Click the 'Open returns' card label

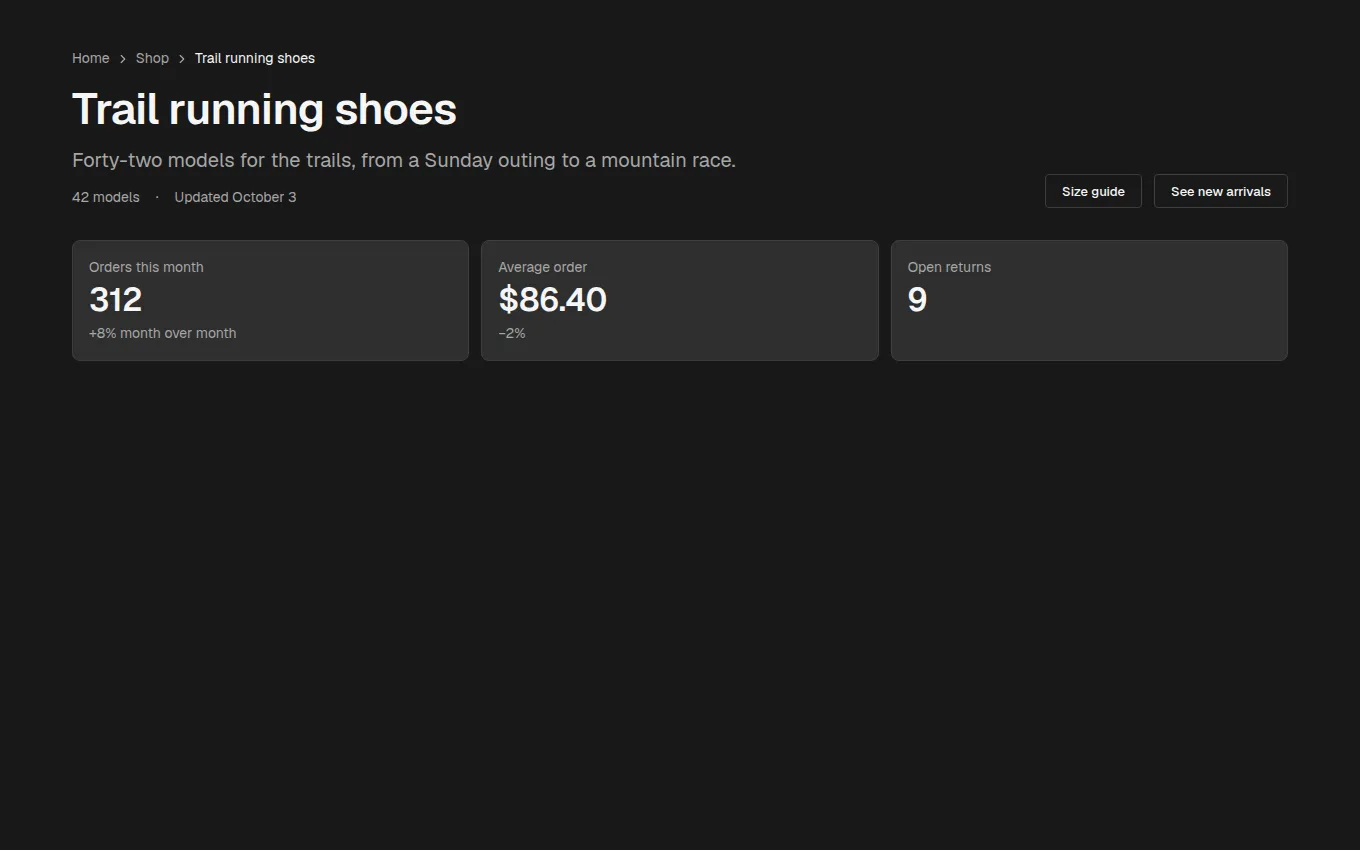[x=949, y=267]
